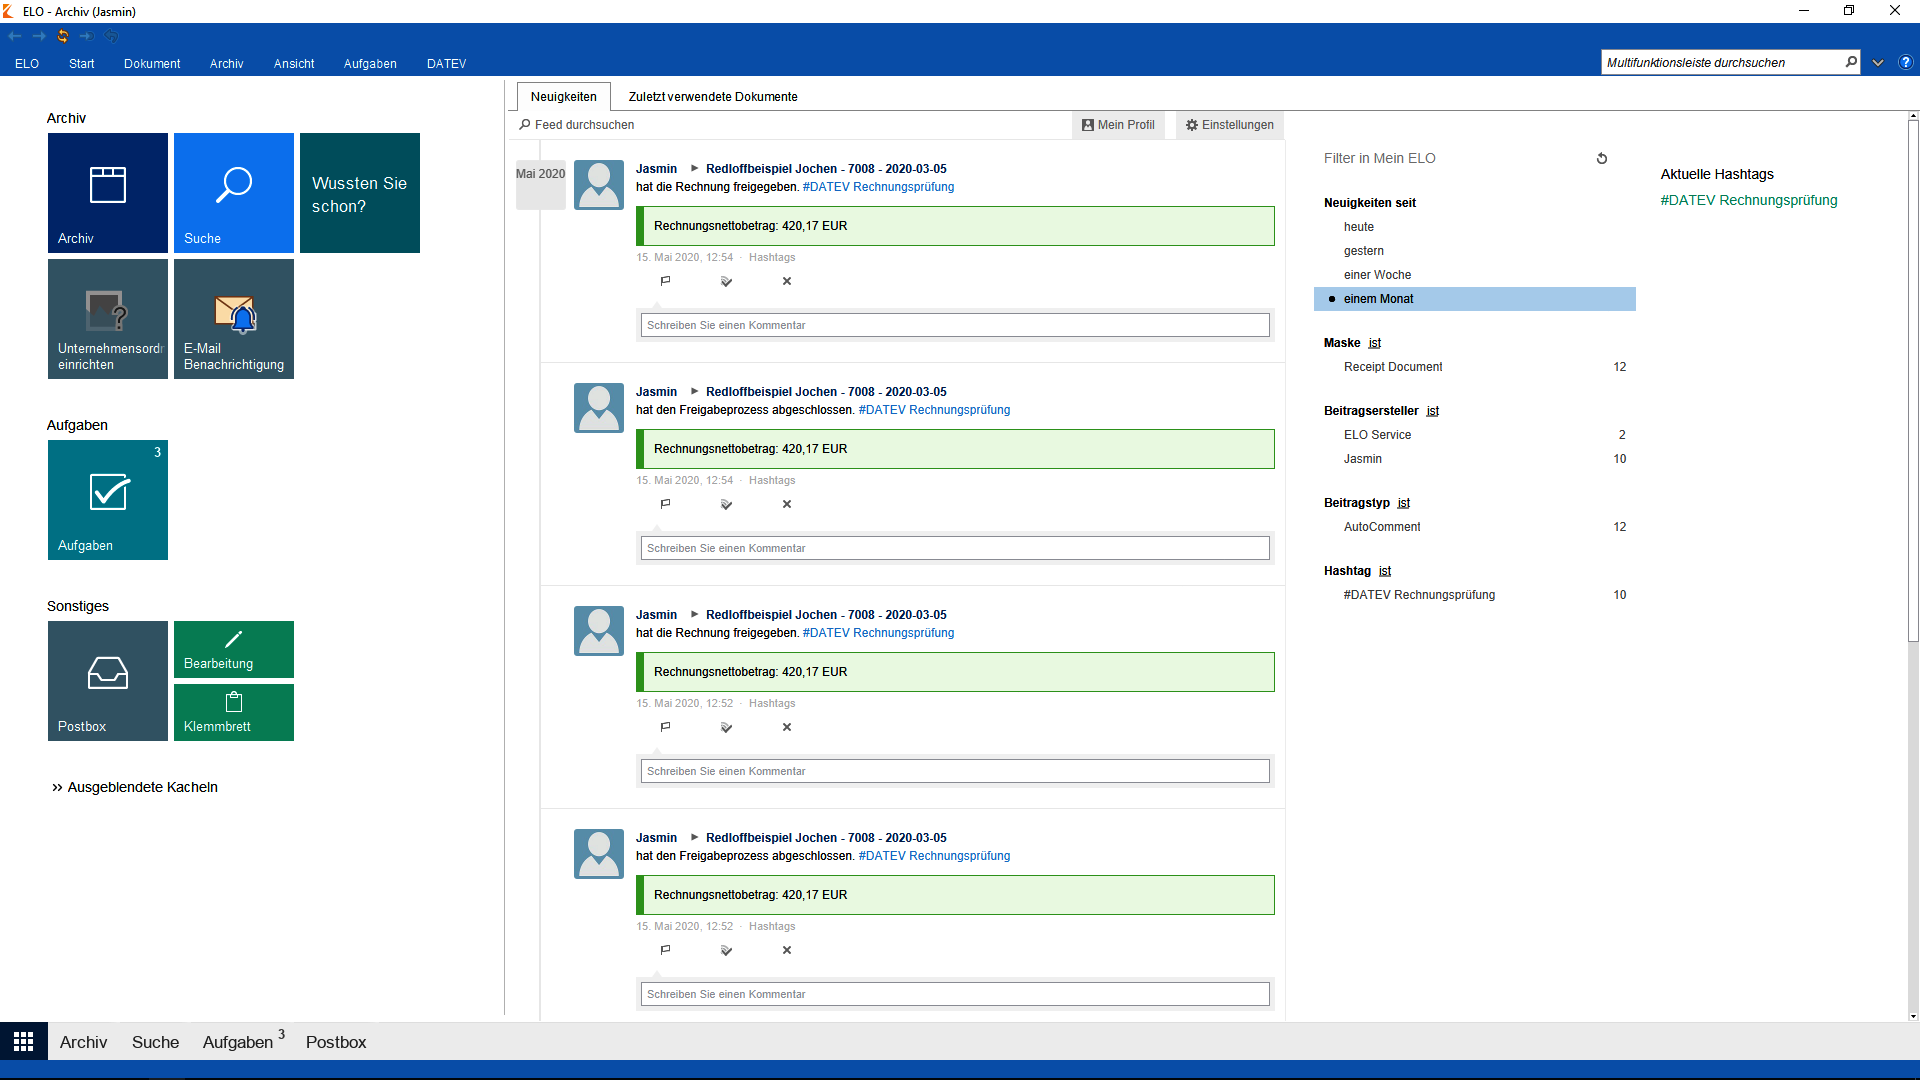Click the scrollbar down arrow at bottom right
Viewport: 1920px width, 1080px height.
[1913, 1016]
